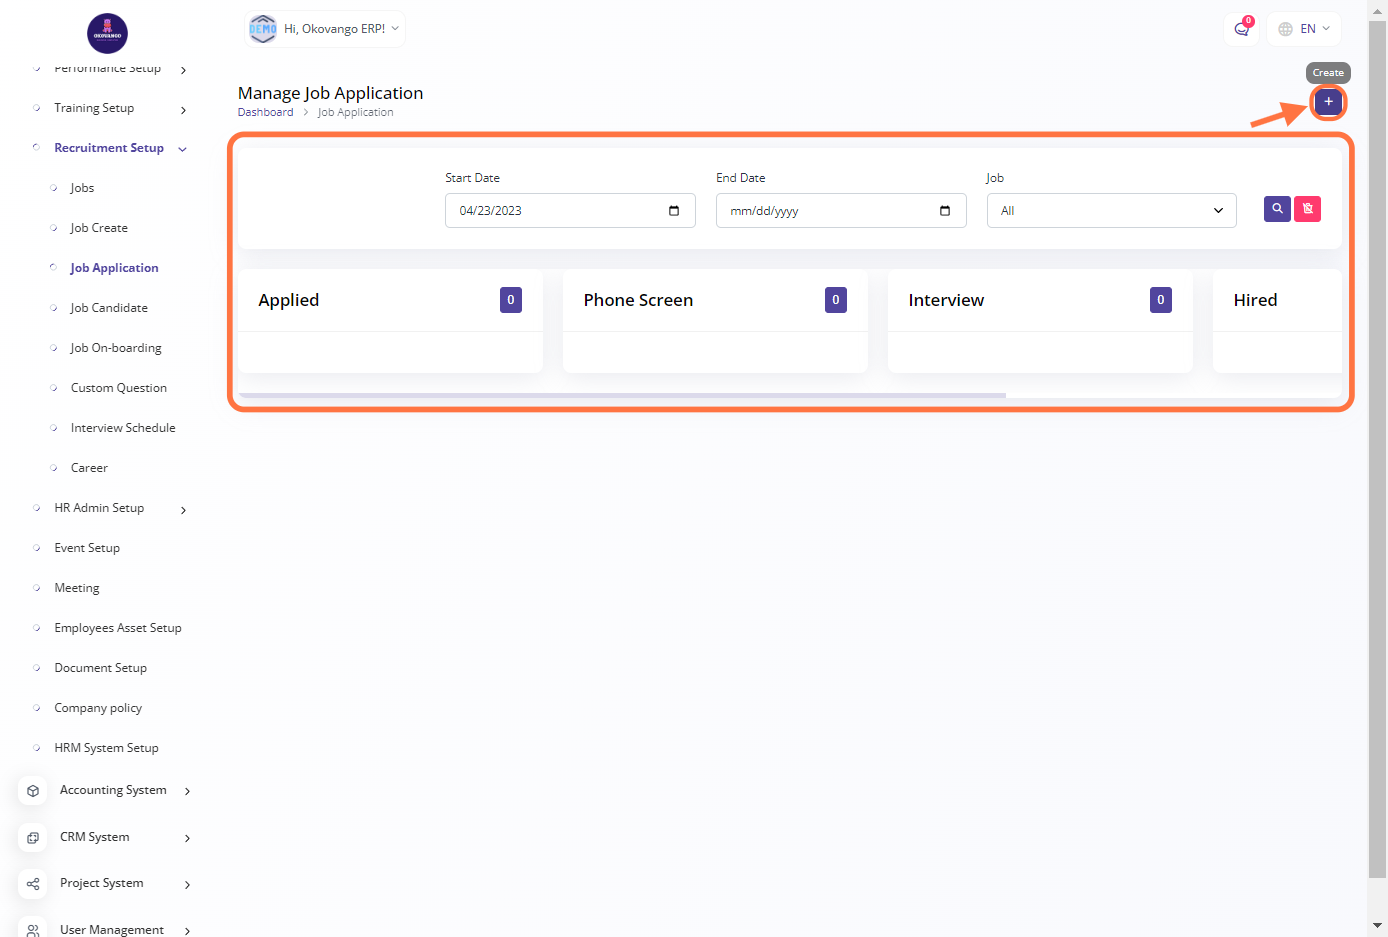The width and height of the screenshot is (1388, 937).
Task: Click the Accounting System cube icon
Action: 33,791
